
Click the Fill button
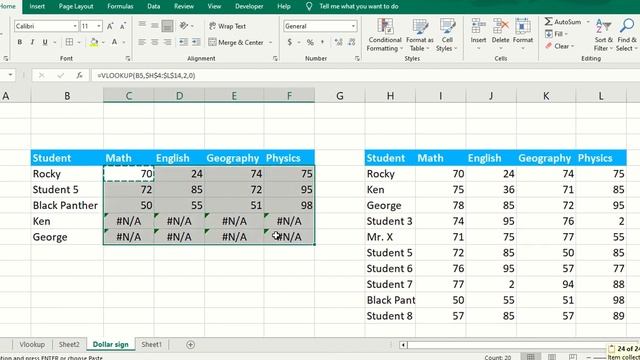[x=556, y=34]
